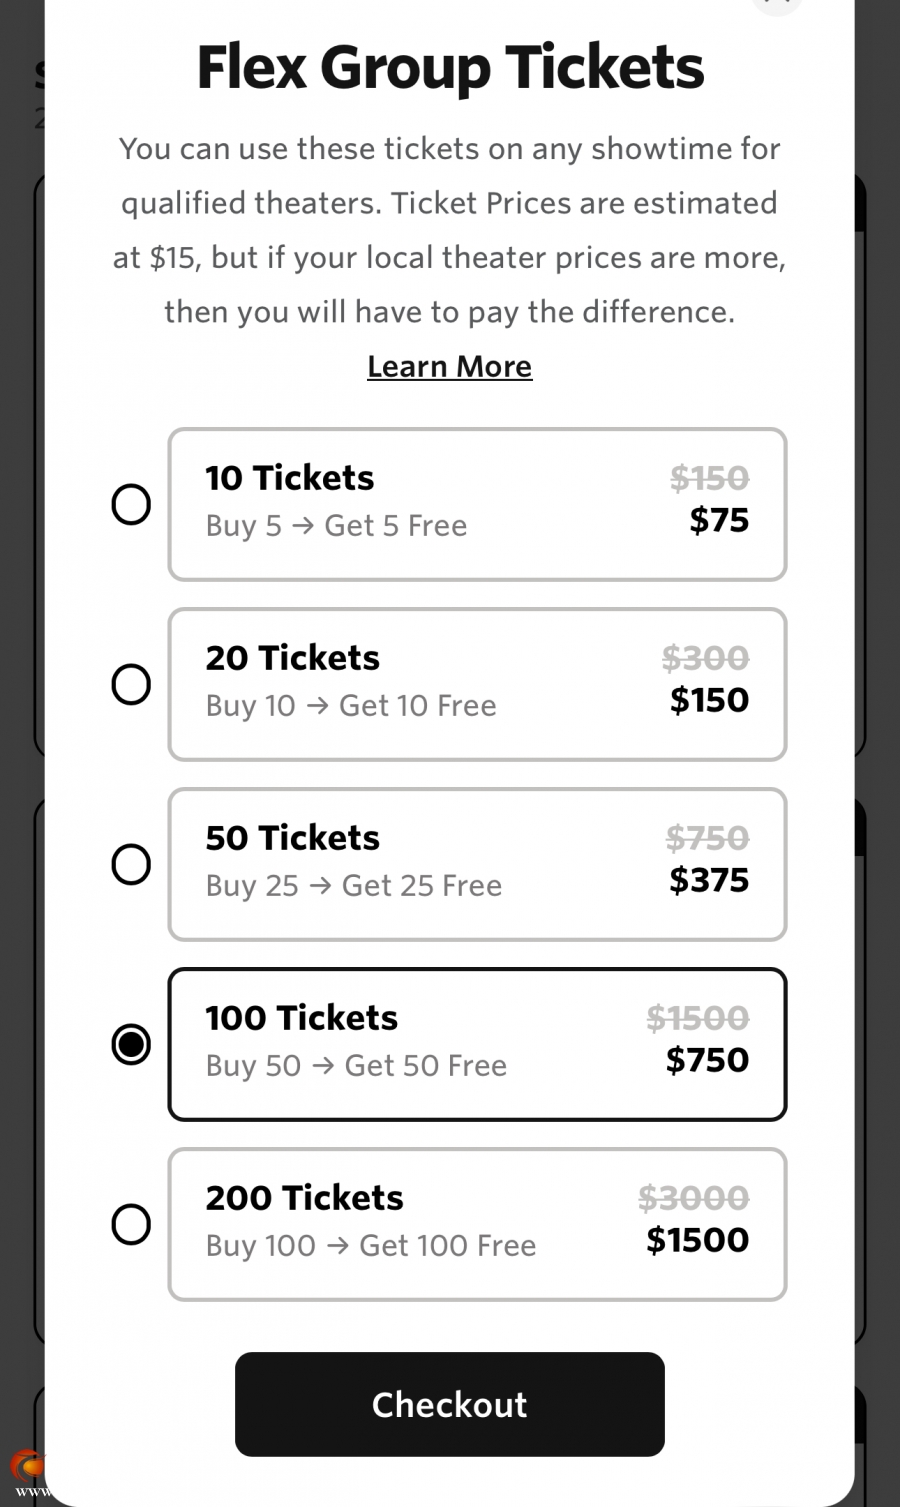Click the "100 Tickets" card title
Image resolution: width=900 pixels, height=1507 pixels.
(301, 1018)
